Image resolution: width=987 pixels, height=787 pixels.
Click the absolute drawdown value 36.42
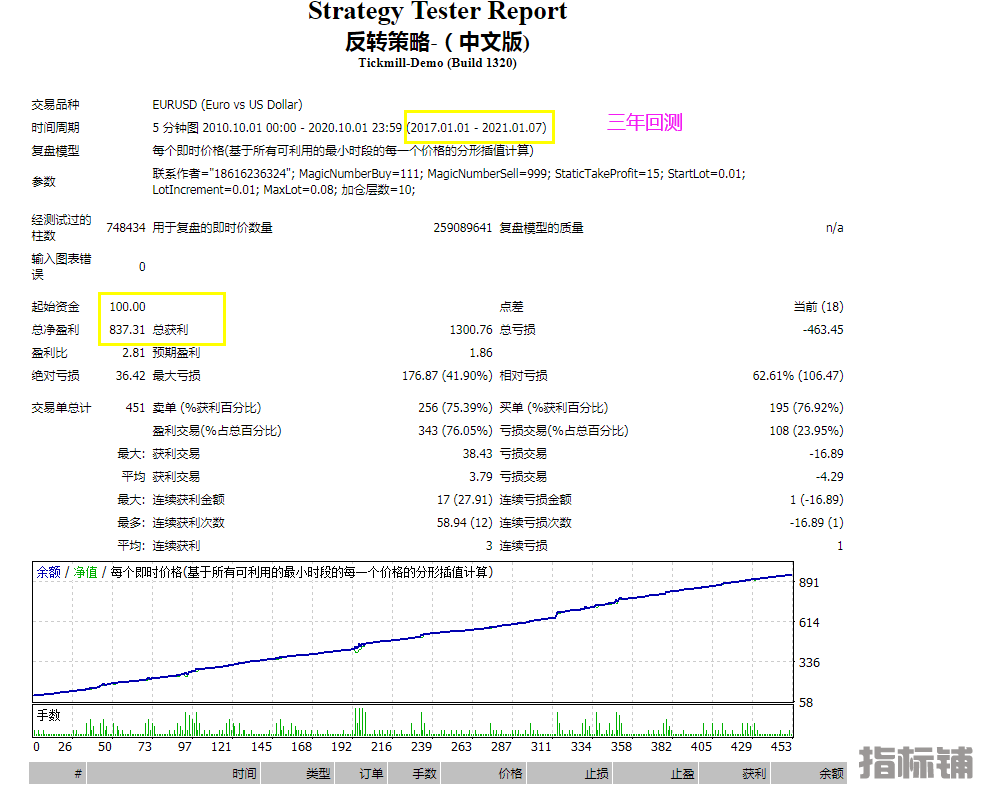[x=130, y=376]
